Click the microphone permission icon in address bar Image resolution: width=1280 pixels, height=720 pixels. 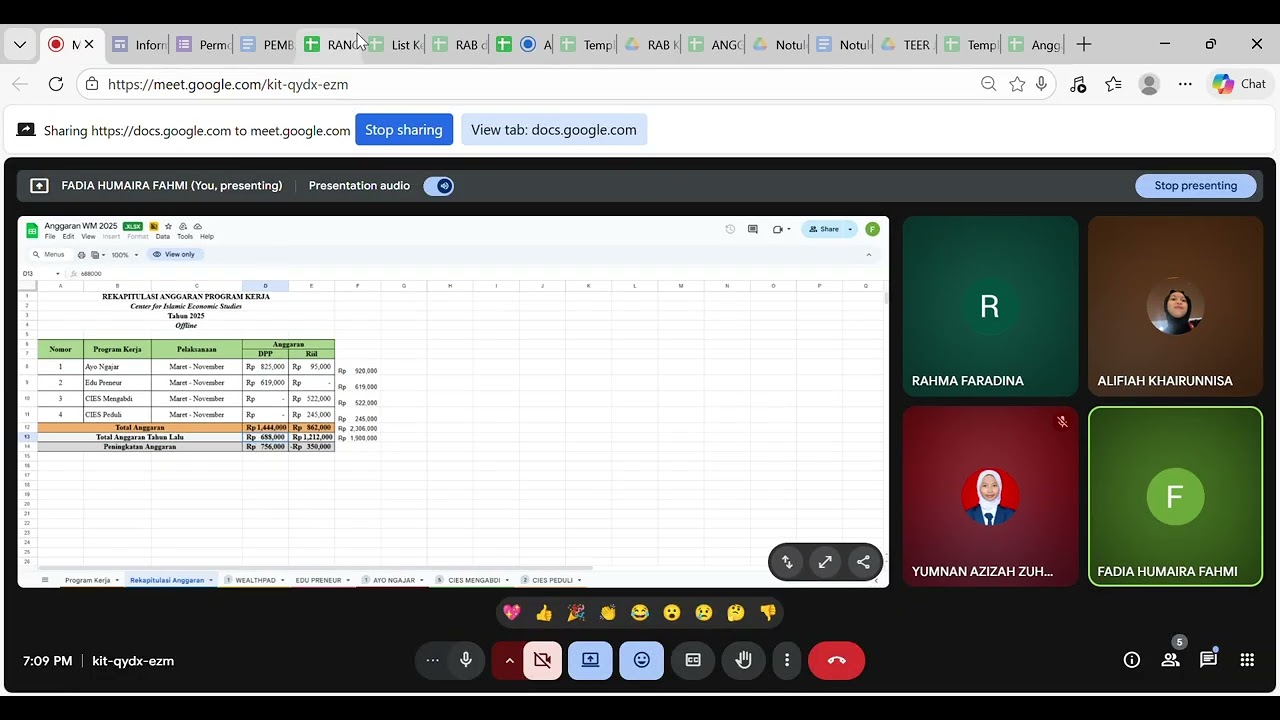(1041, 84)
